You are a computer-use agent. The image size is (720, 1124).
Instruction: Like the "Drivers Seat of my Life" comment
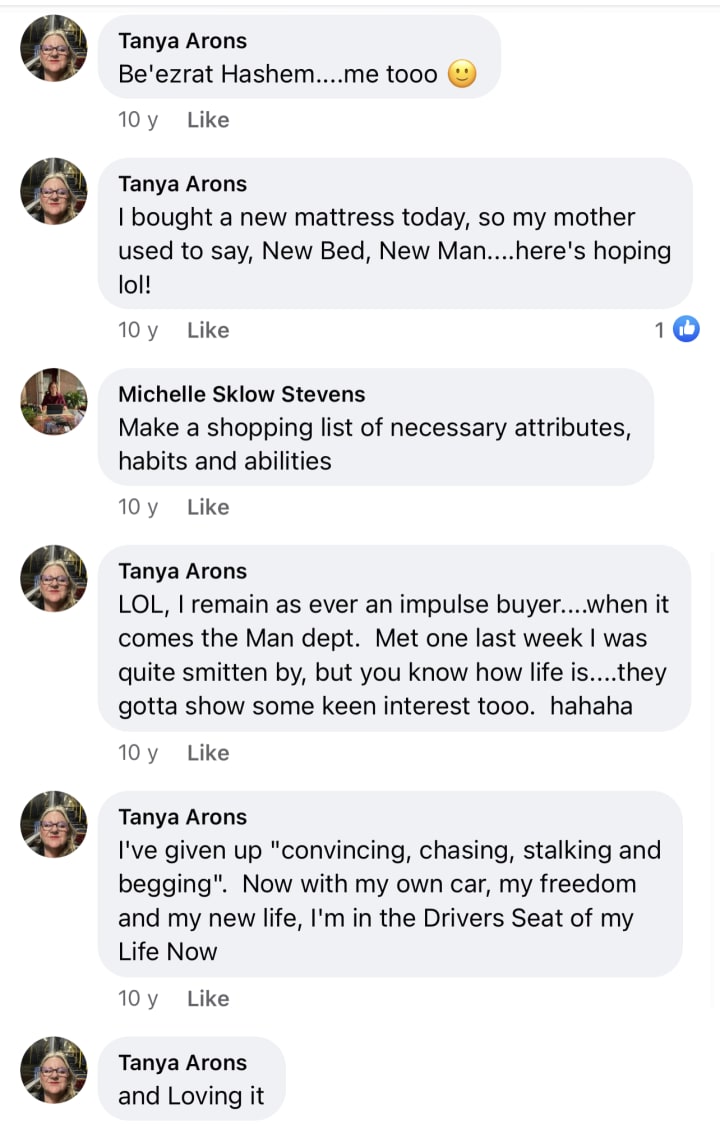[x=208, y=999]
